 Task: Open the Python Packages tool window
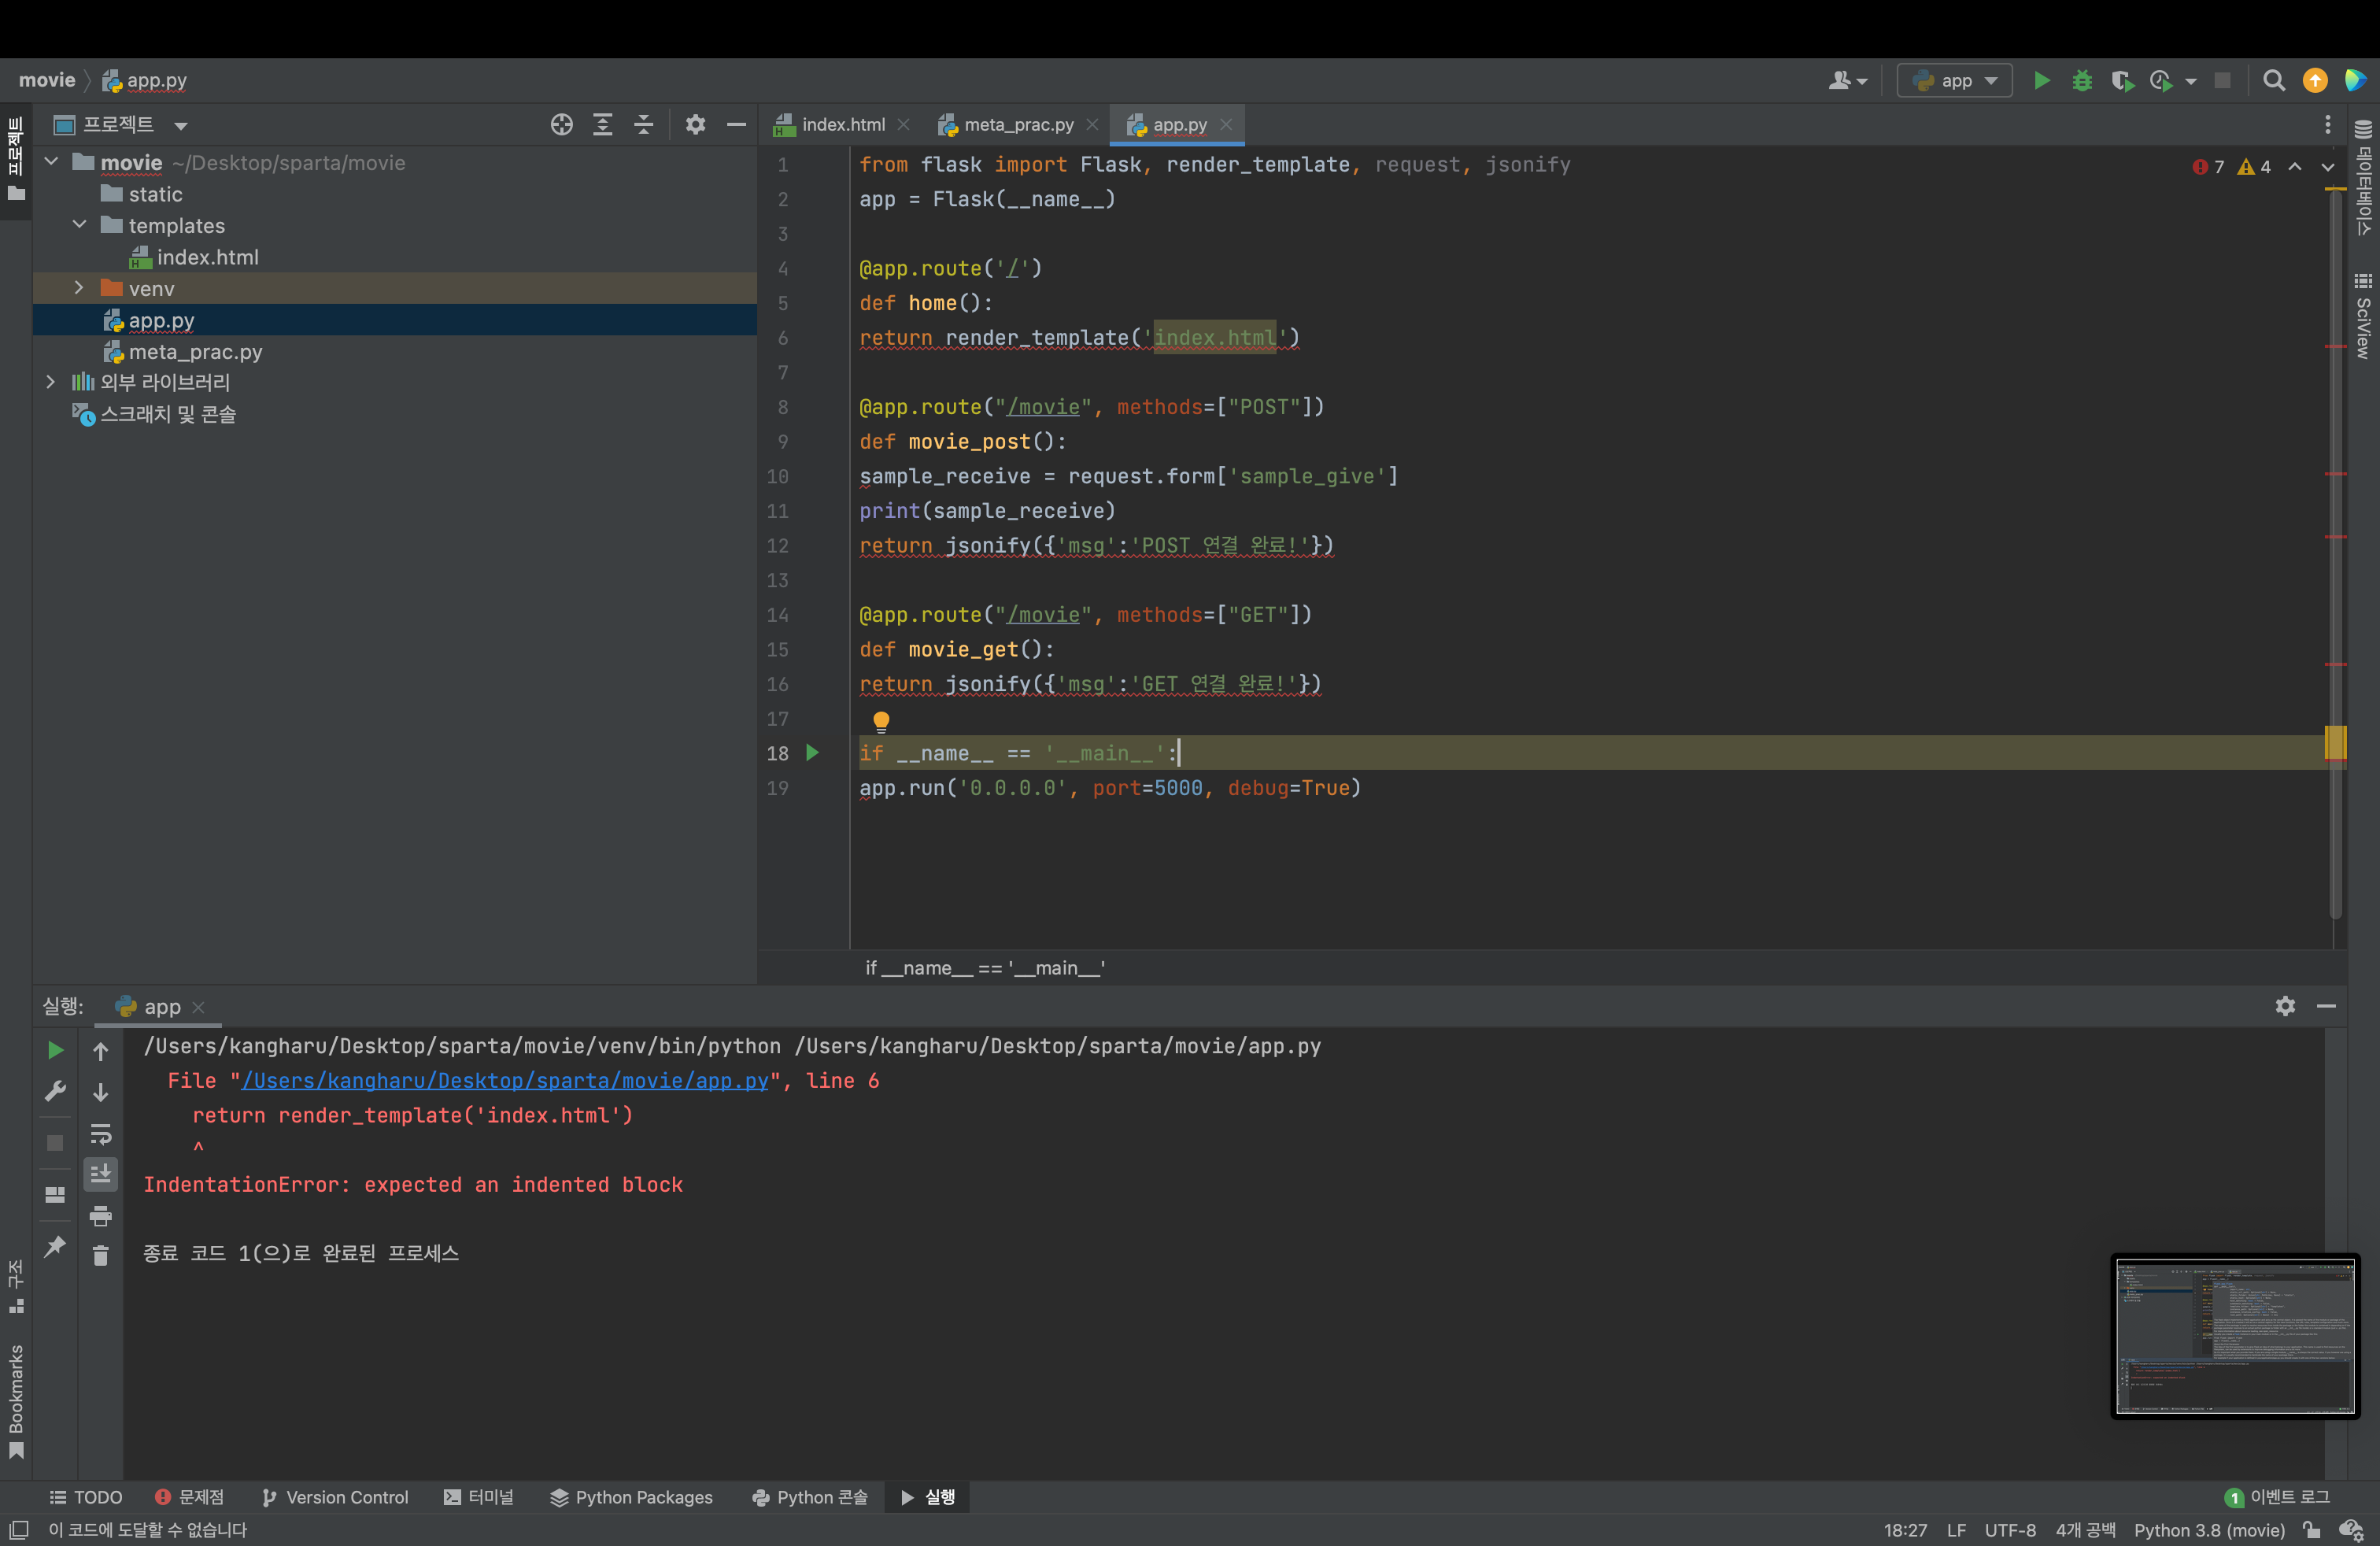pos(632,1497)
